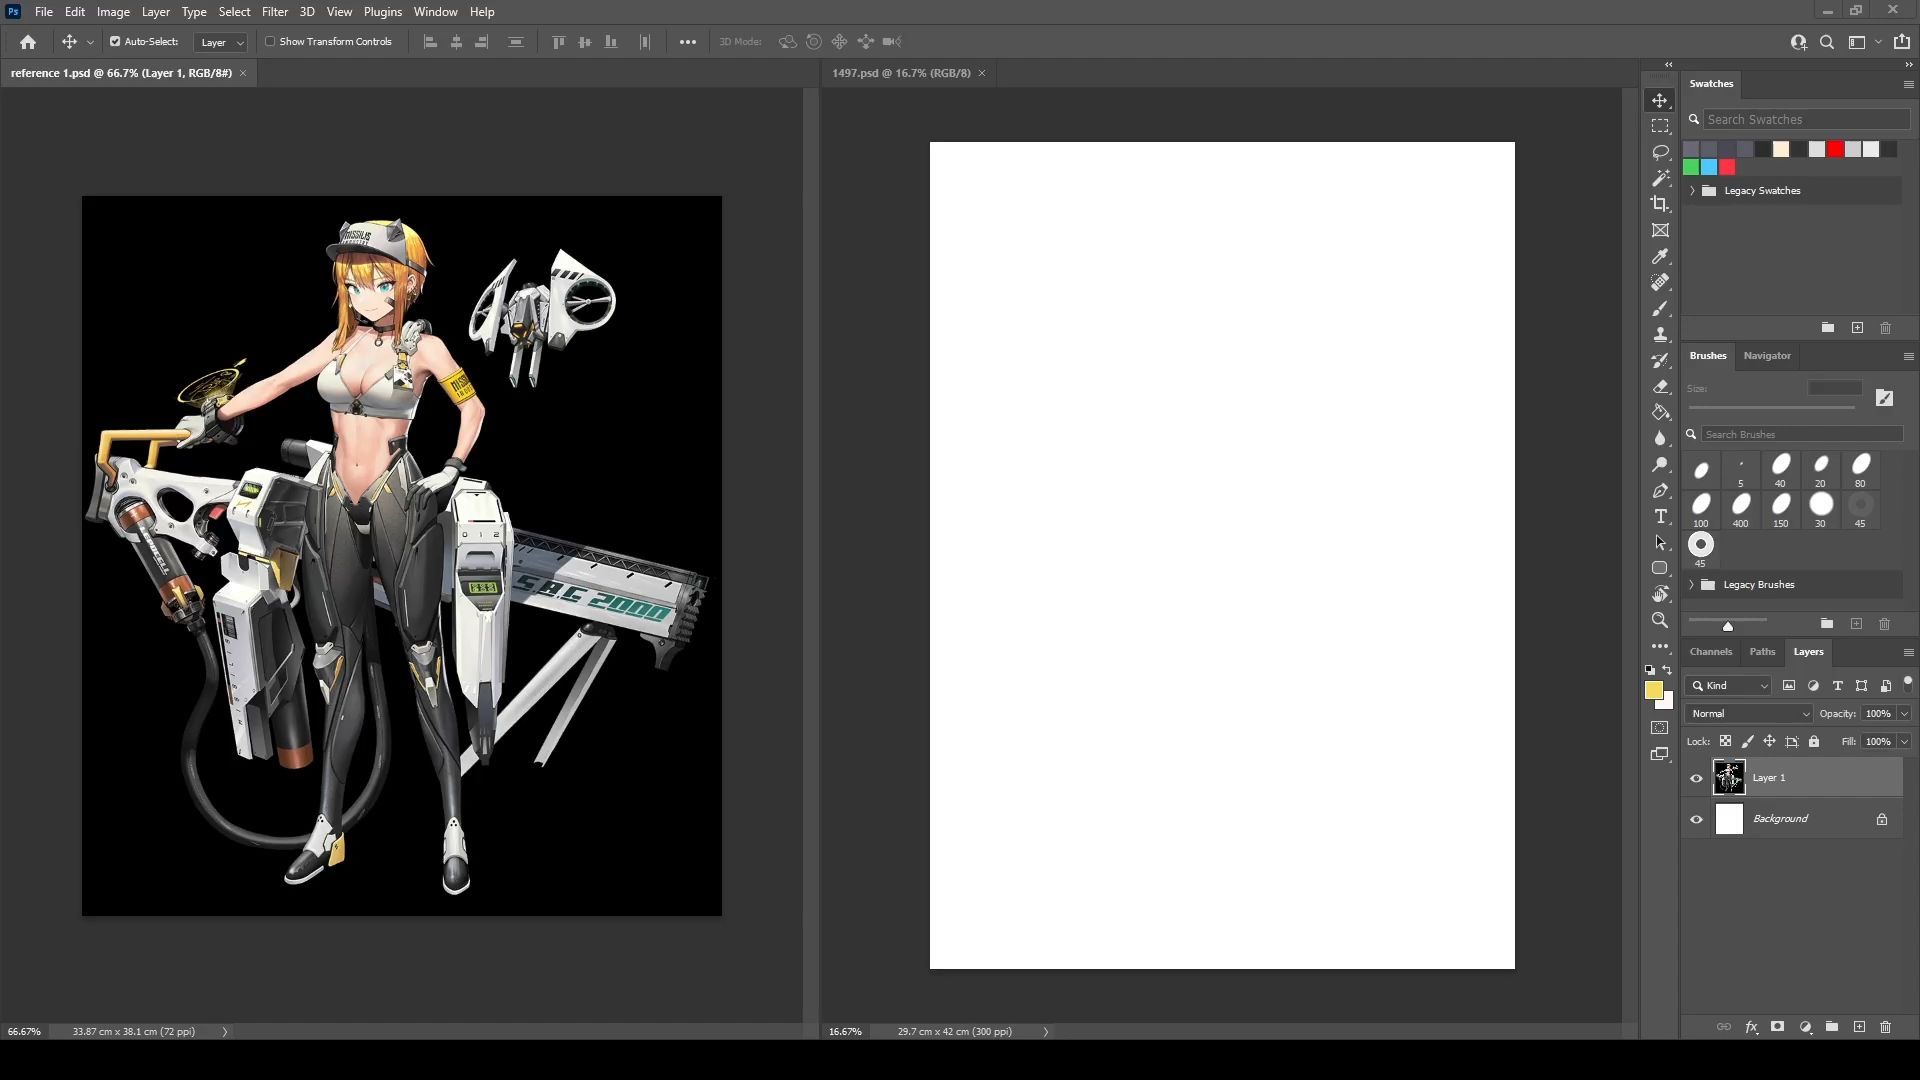Select the Eyedropper tool
The width and height of the screenshot is (1920, 1080).
click(1660, 256)
